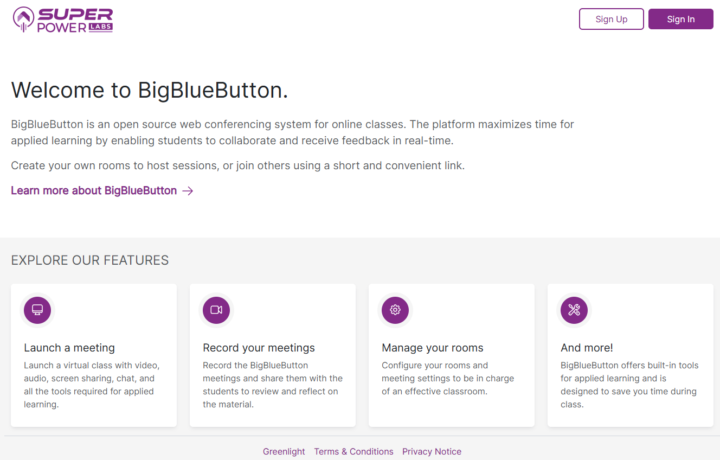Image resolution: width=720 pixels, height=460 pixels.
Task: Click the Sign Up button
Action: point(611,19)
